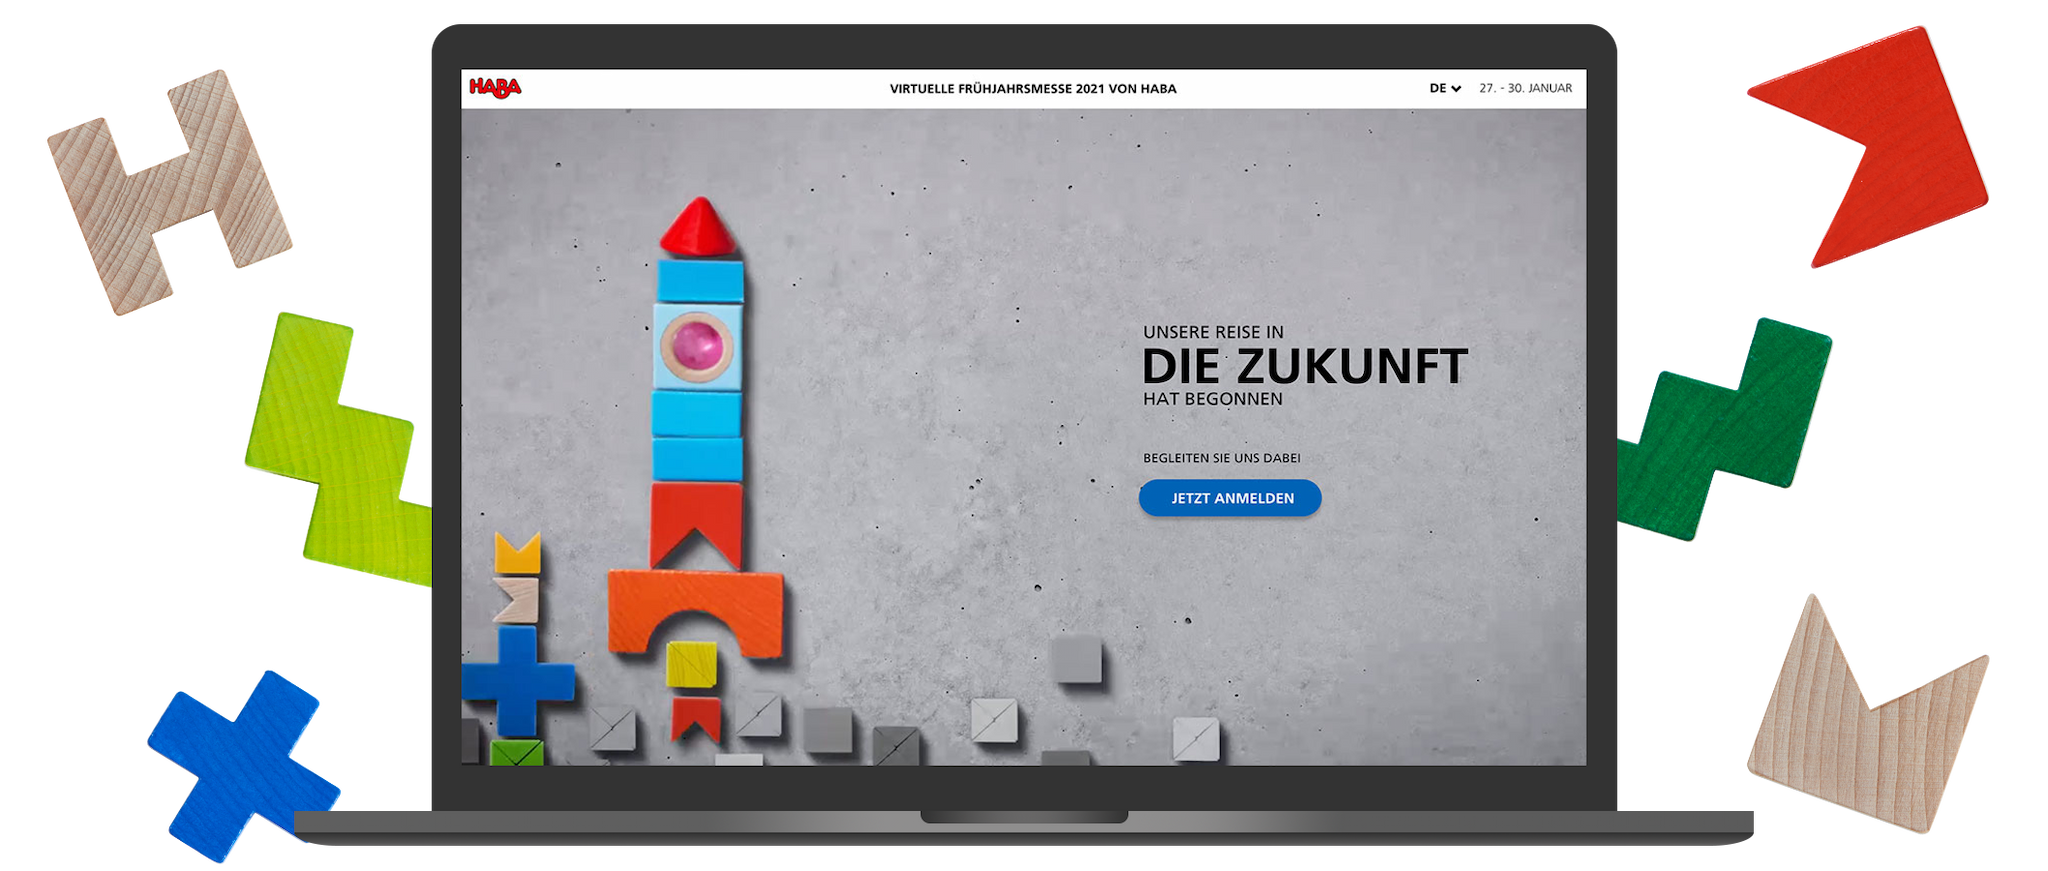This screenshot has height=871, width=2048.
Task: Select the dark green zigzag block
Action: (1730, 430)
